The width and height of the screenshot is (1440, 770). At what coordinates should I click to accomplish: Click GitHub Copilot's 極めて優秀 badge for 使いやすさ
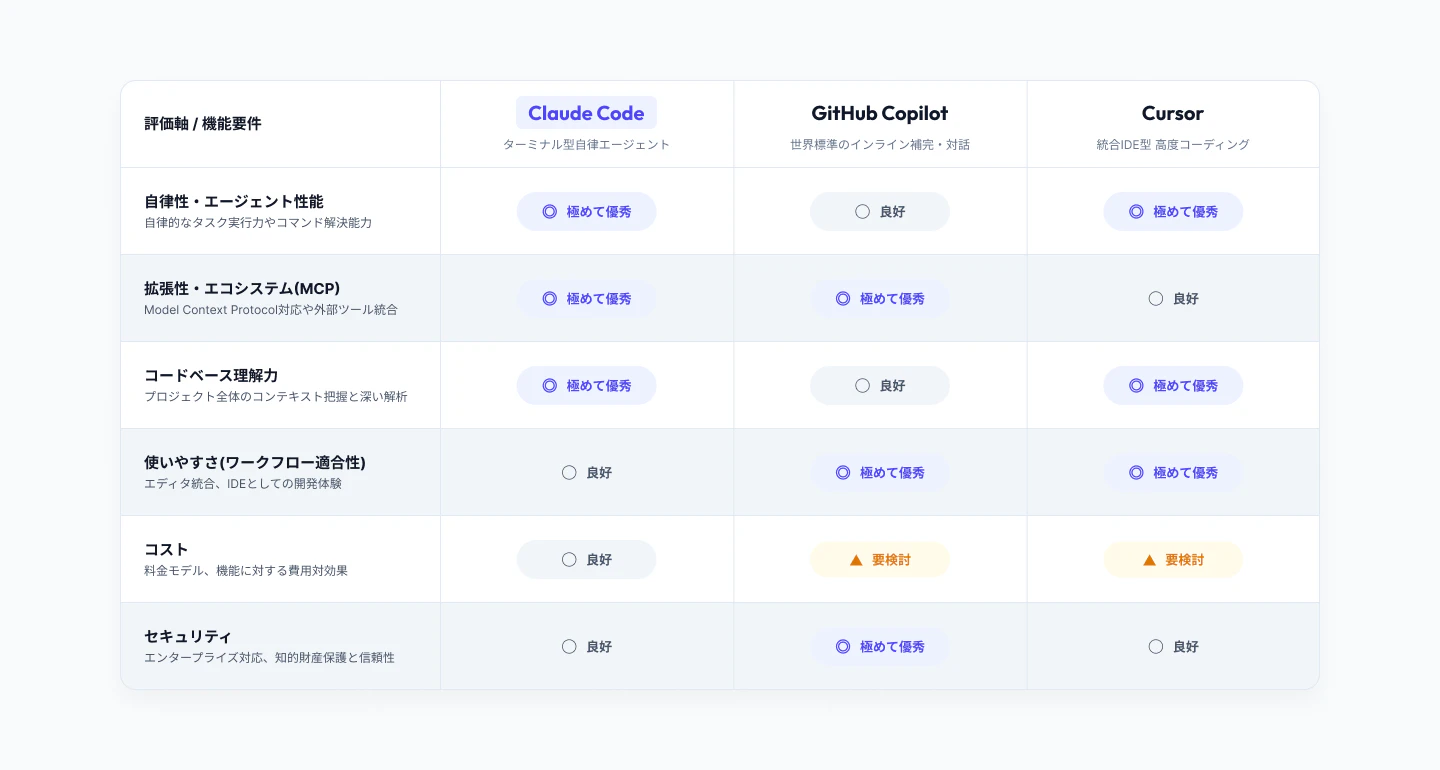(880, 473)
